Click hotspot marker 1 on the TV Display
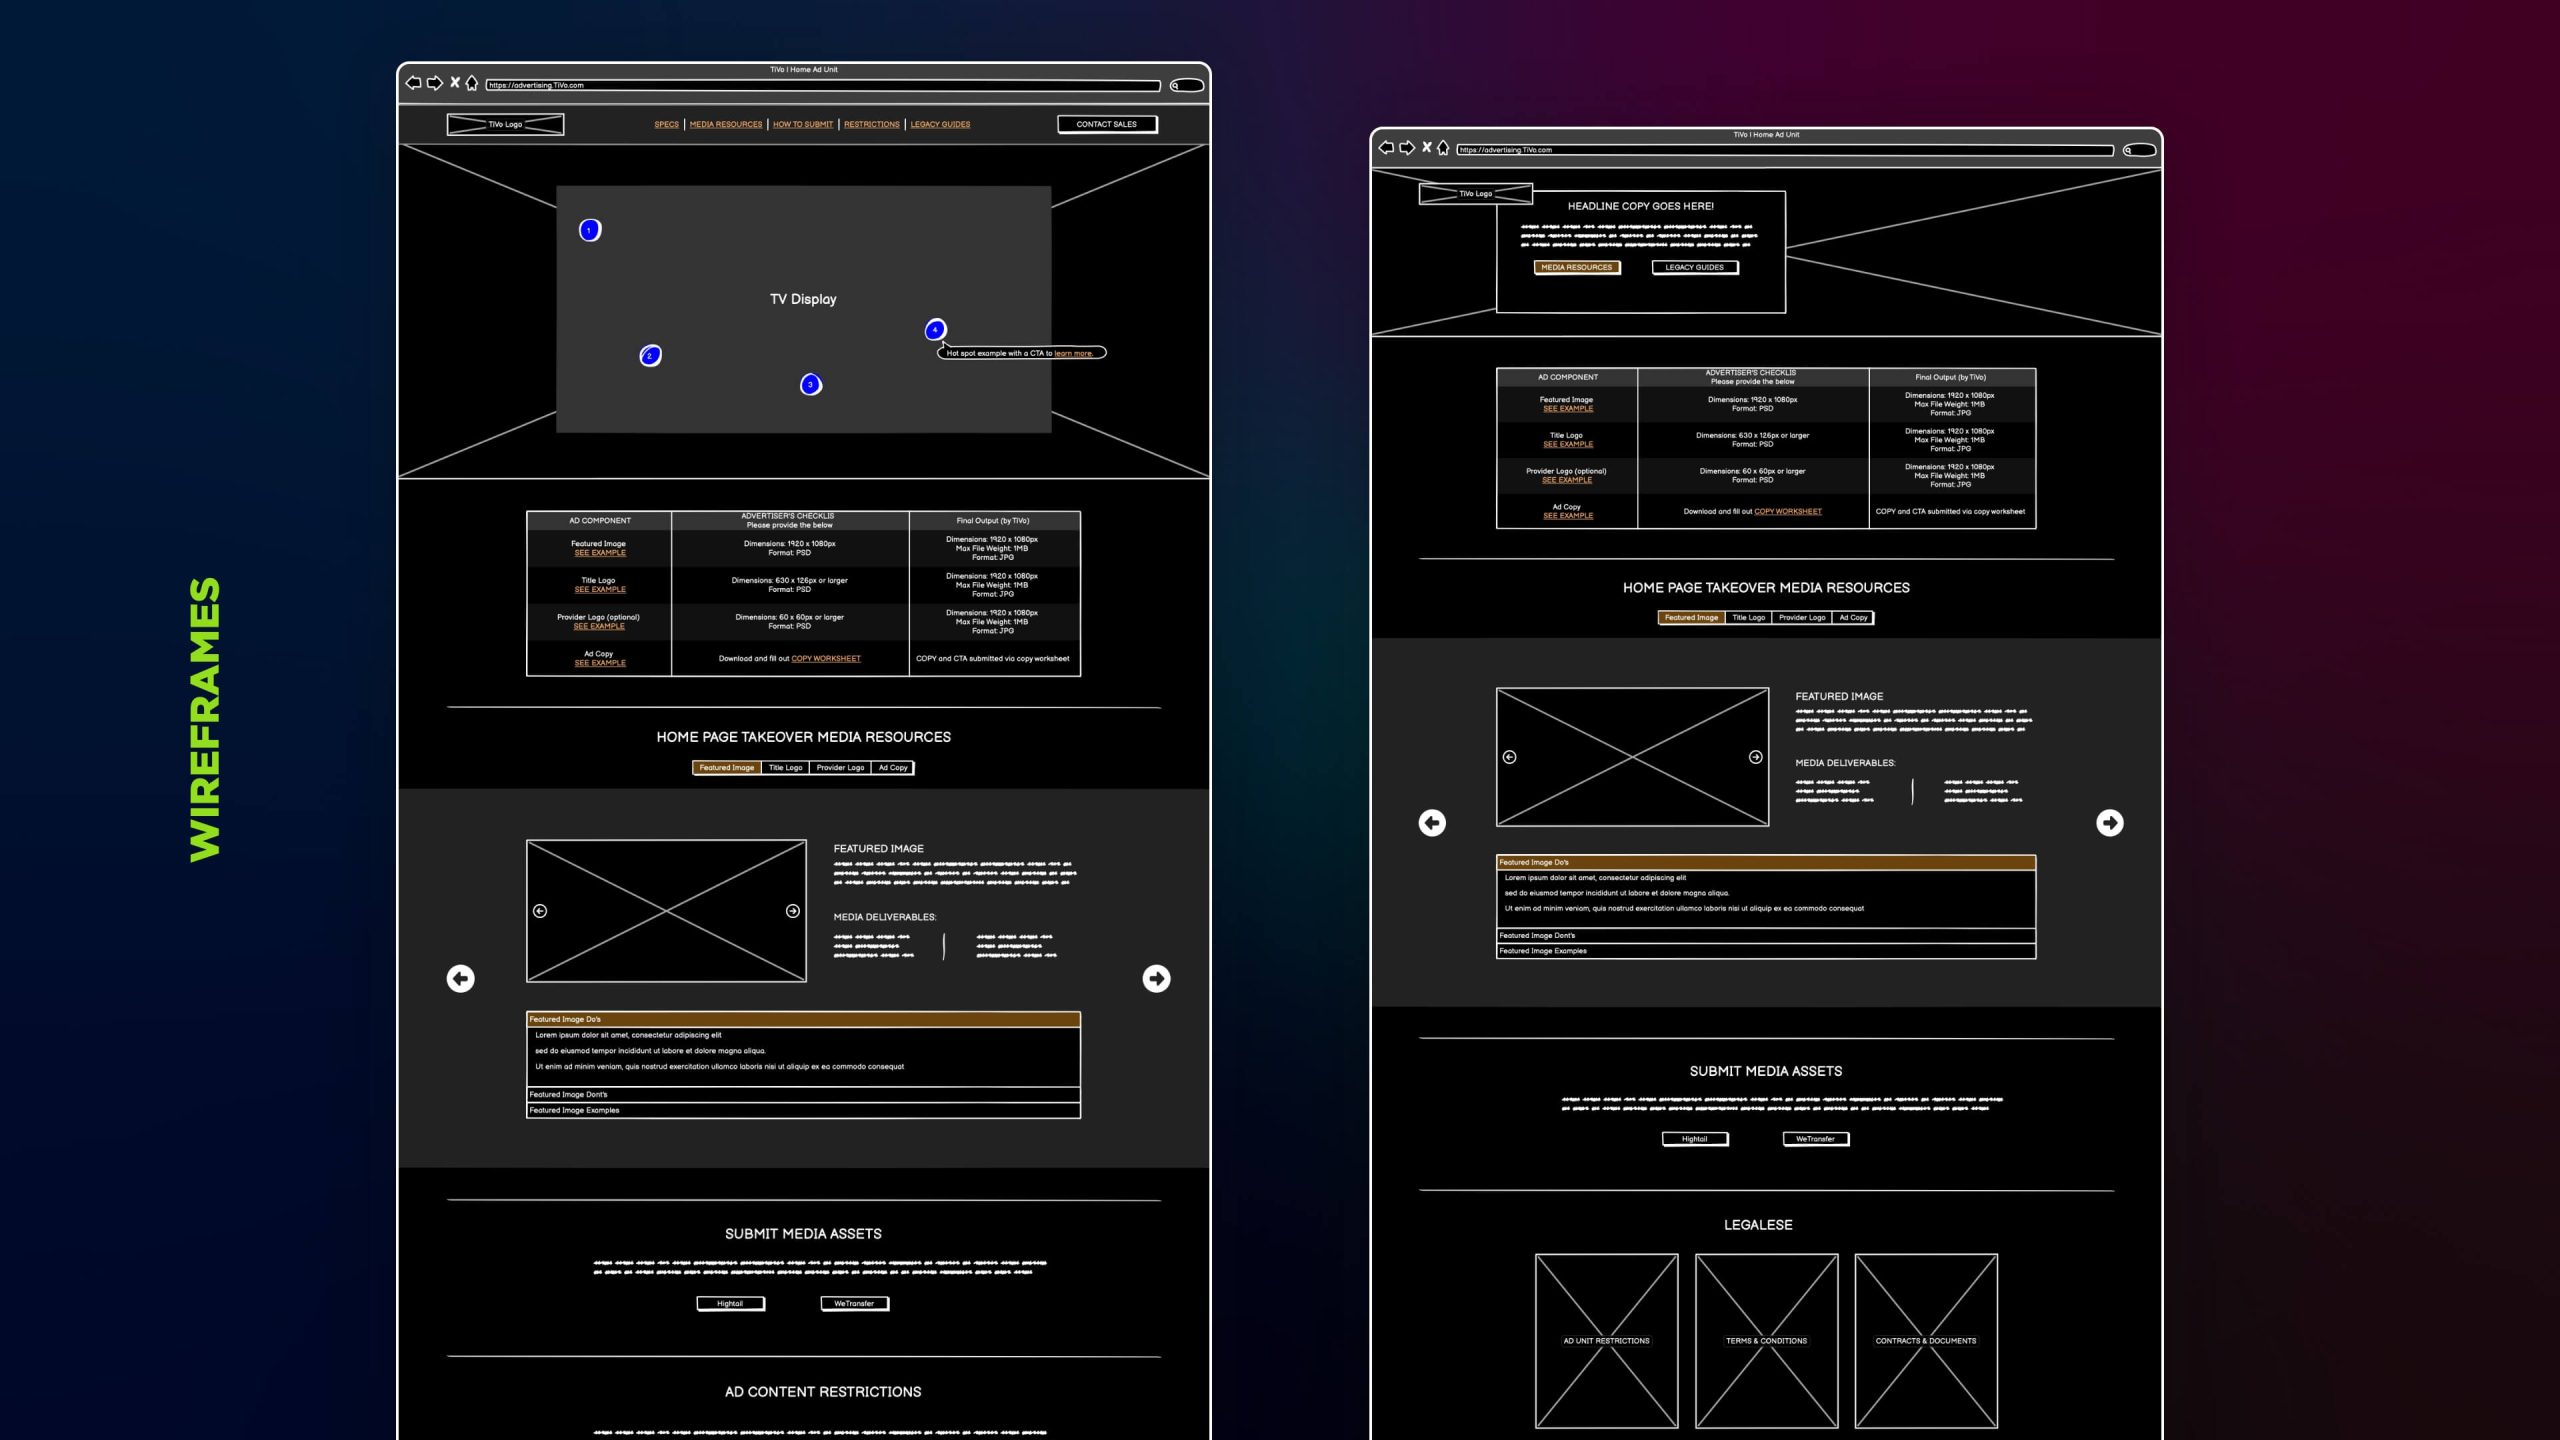This screenshot has width=2560, height=1440. pyautogui.click(x=590, y=230)
